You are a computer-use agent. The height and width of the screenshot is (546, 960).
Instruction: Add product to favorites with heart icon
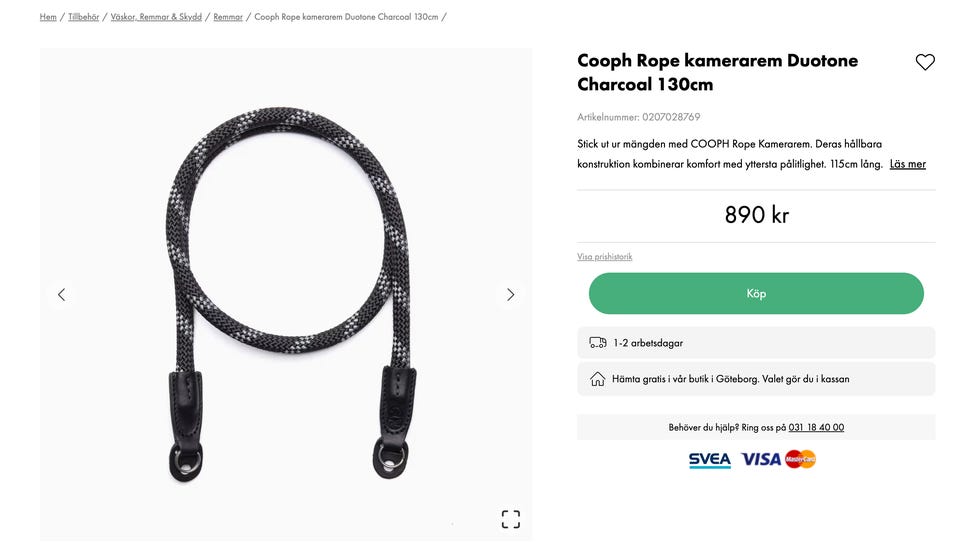[x=925, y=62]
